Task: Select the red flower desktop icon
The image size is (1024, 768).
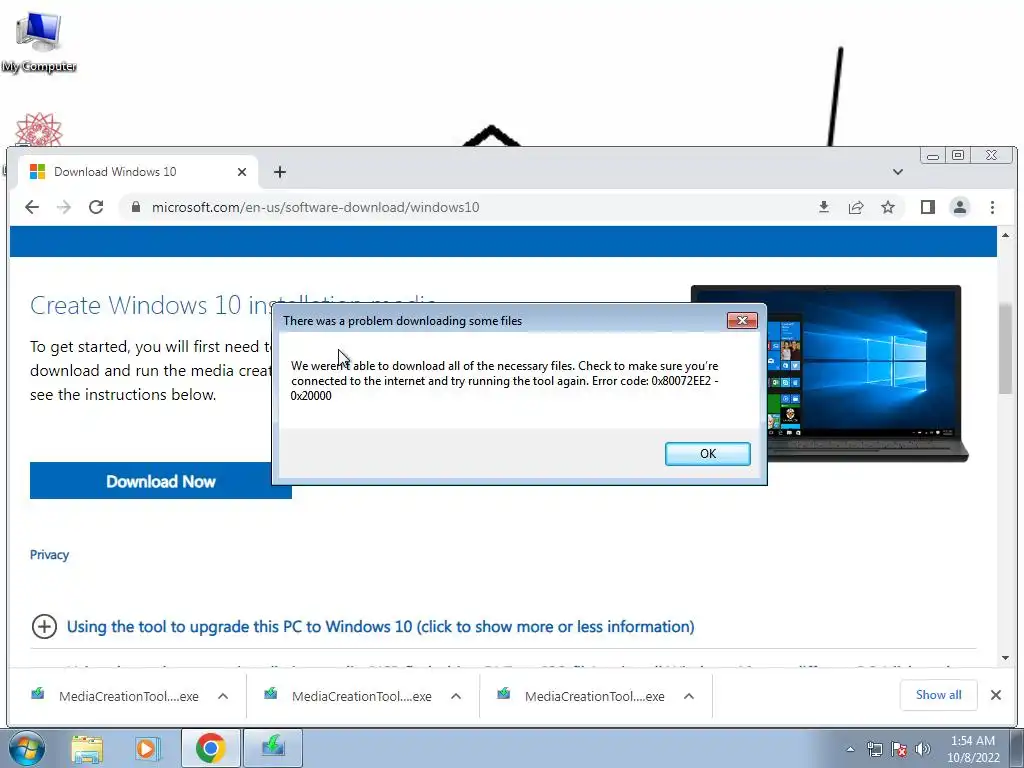Action: (x=39, y=129)
